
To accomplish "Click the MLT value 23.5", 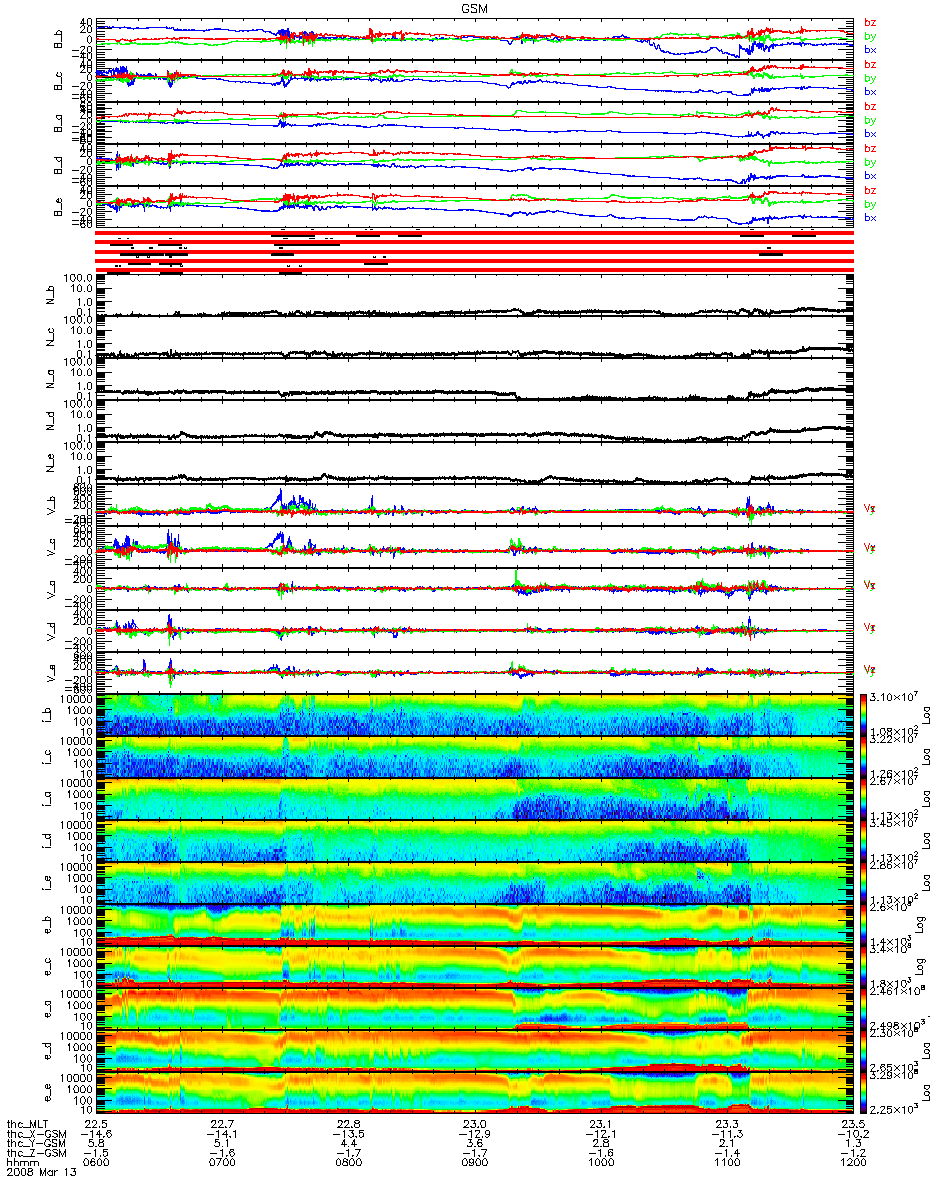I will tap(852, 1124).
